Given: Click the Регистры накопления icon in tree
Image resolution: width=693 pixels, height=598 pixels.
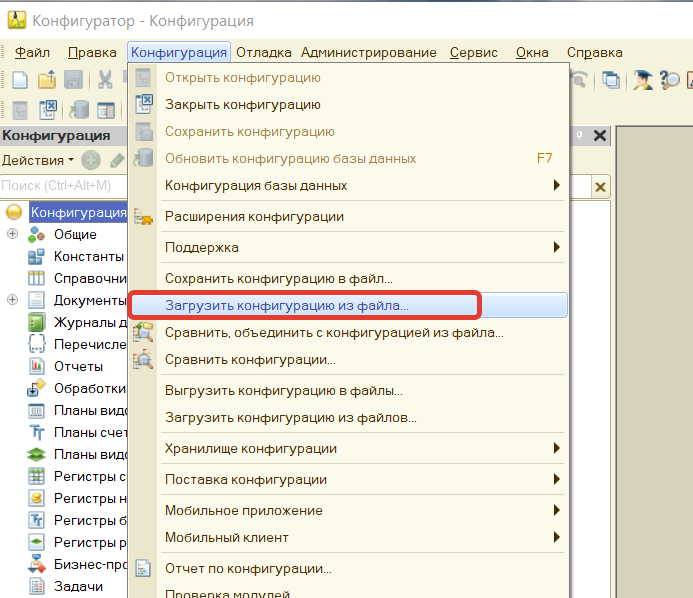Looking at the screenshot, I should [x=37, y=498].
